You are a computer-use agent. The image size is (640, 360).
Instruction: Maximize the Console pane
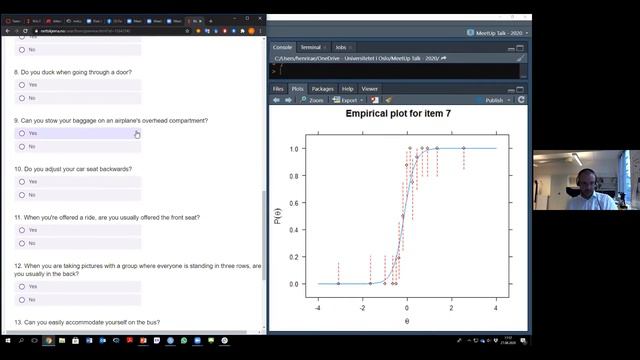point(520,48)
